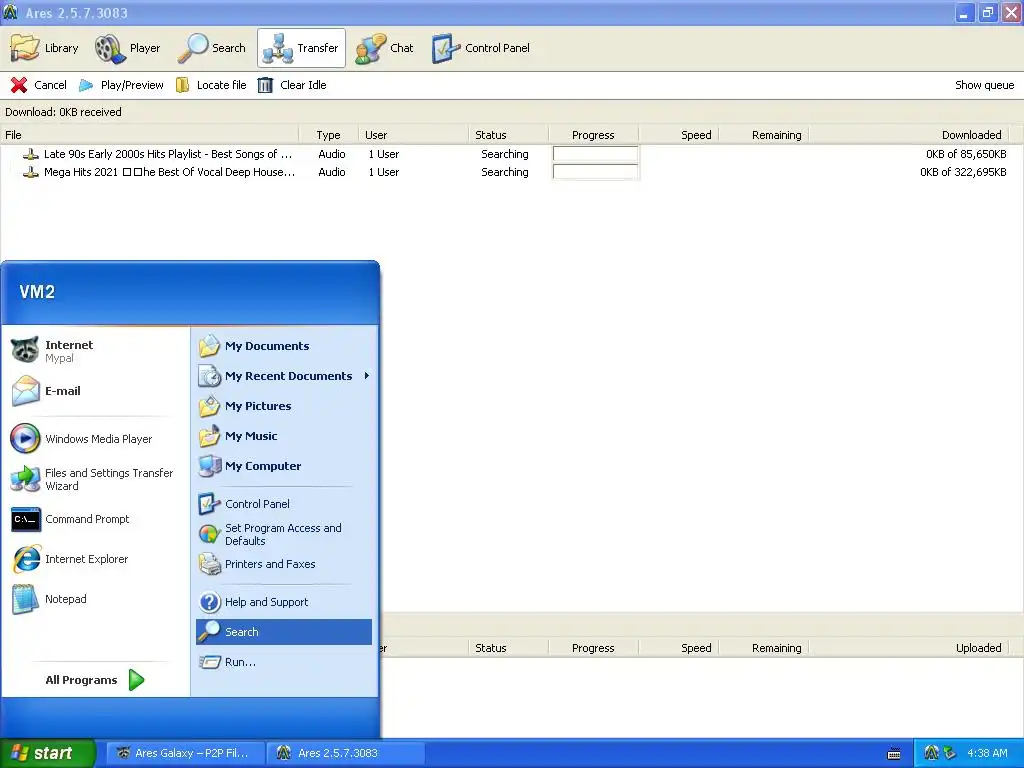Click Speed column header in uploads pane
1024x768 pixels.
[679, 648]
